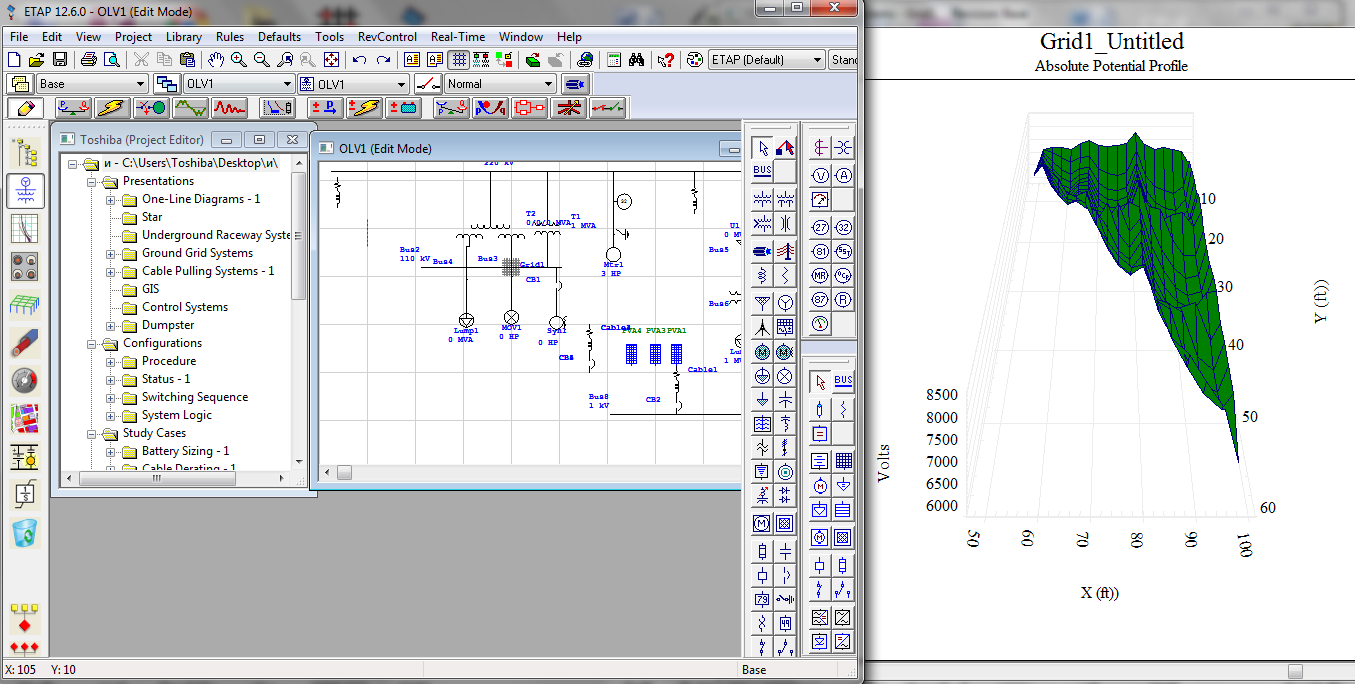This screenshot has height=684, width=1355.
Task: Insert a BUS element from the AC palette
Action: (762, 171)
